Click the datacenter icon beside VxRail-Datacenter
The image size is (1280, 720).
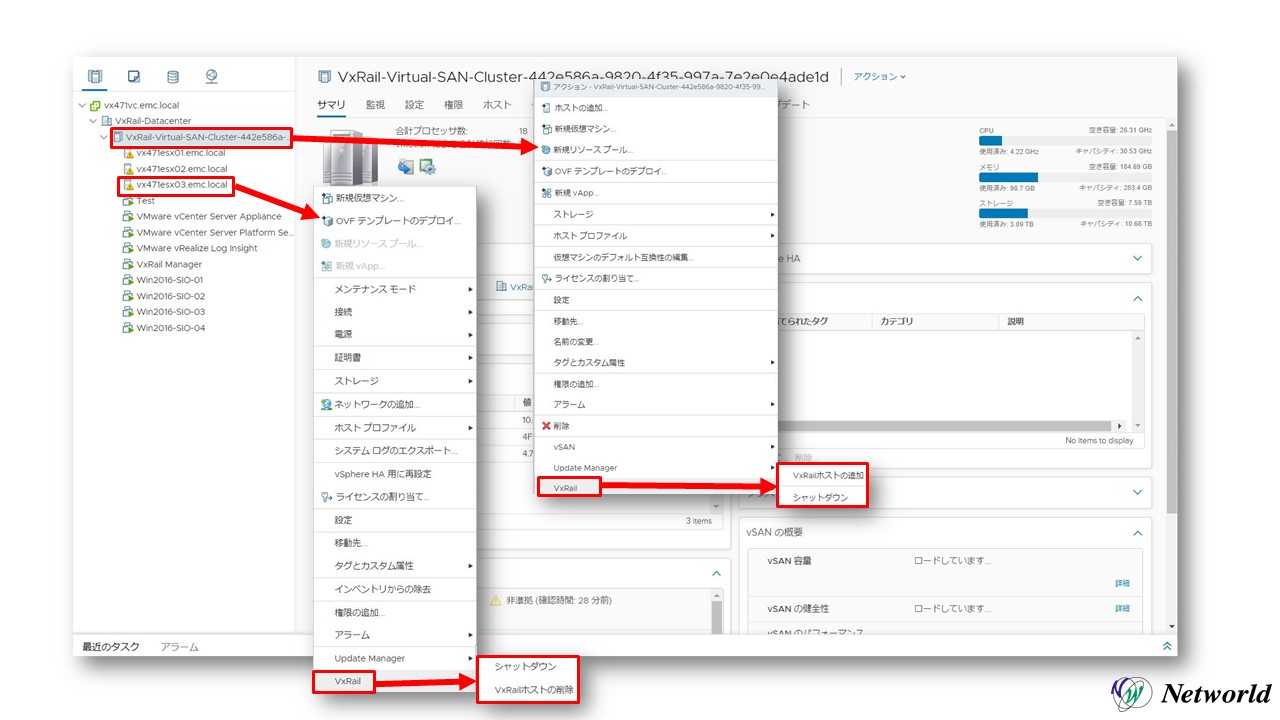(107, 121)
